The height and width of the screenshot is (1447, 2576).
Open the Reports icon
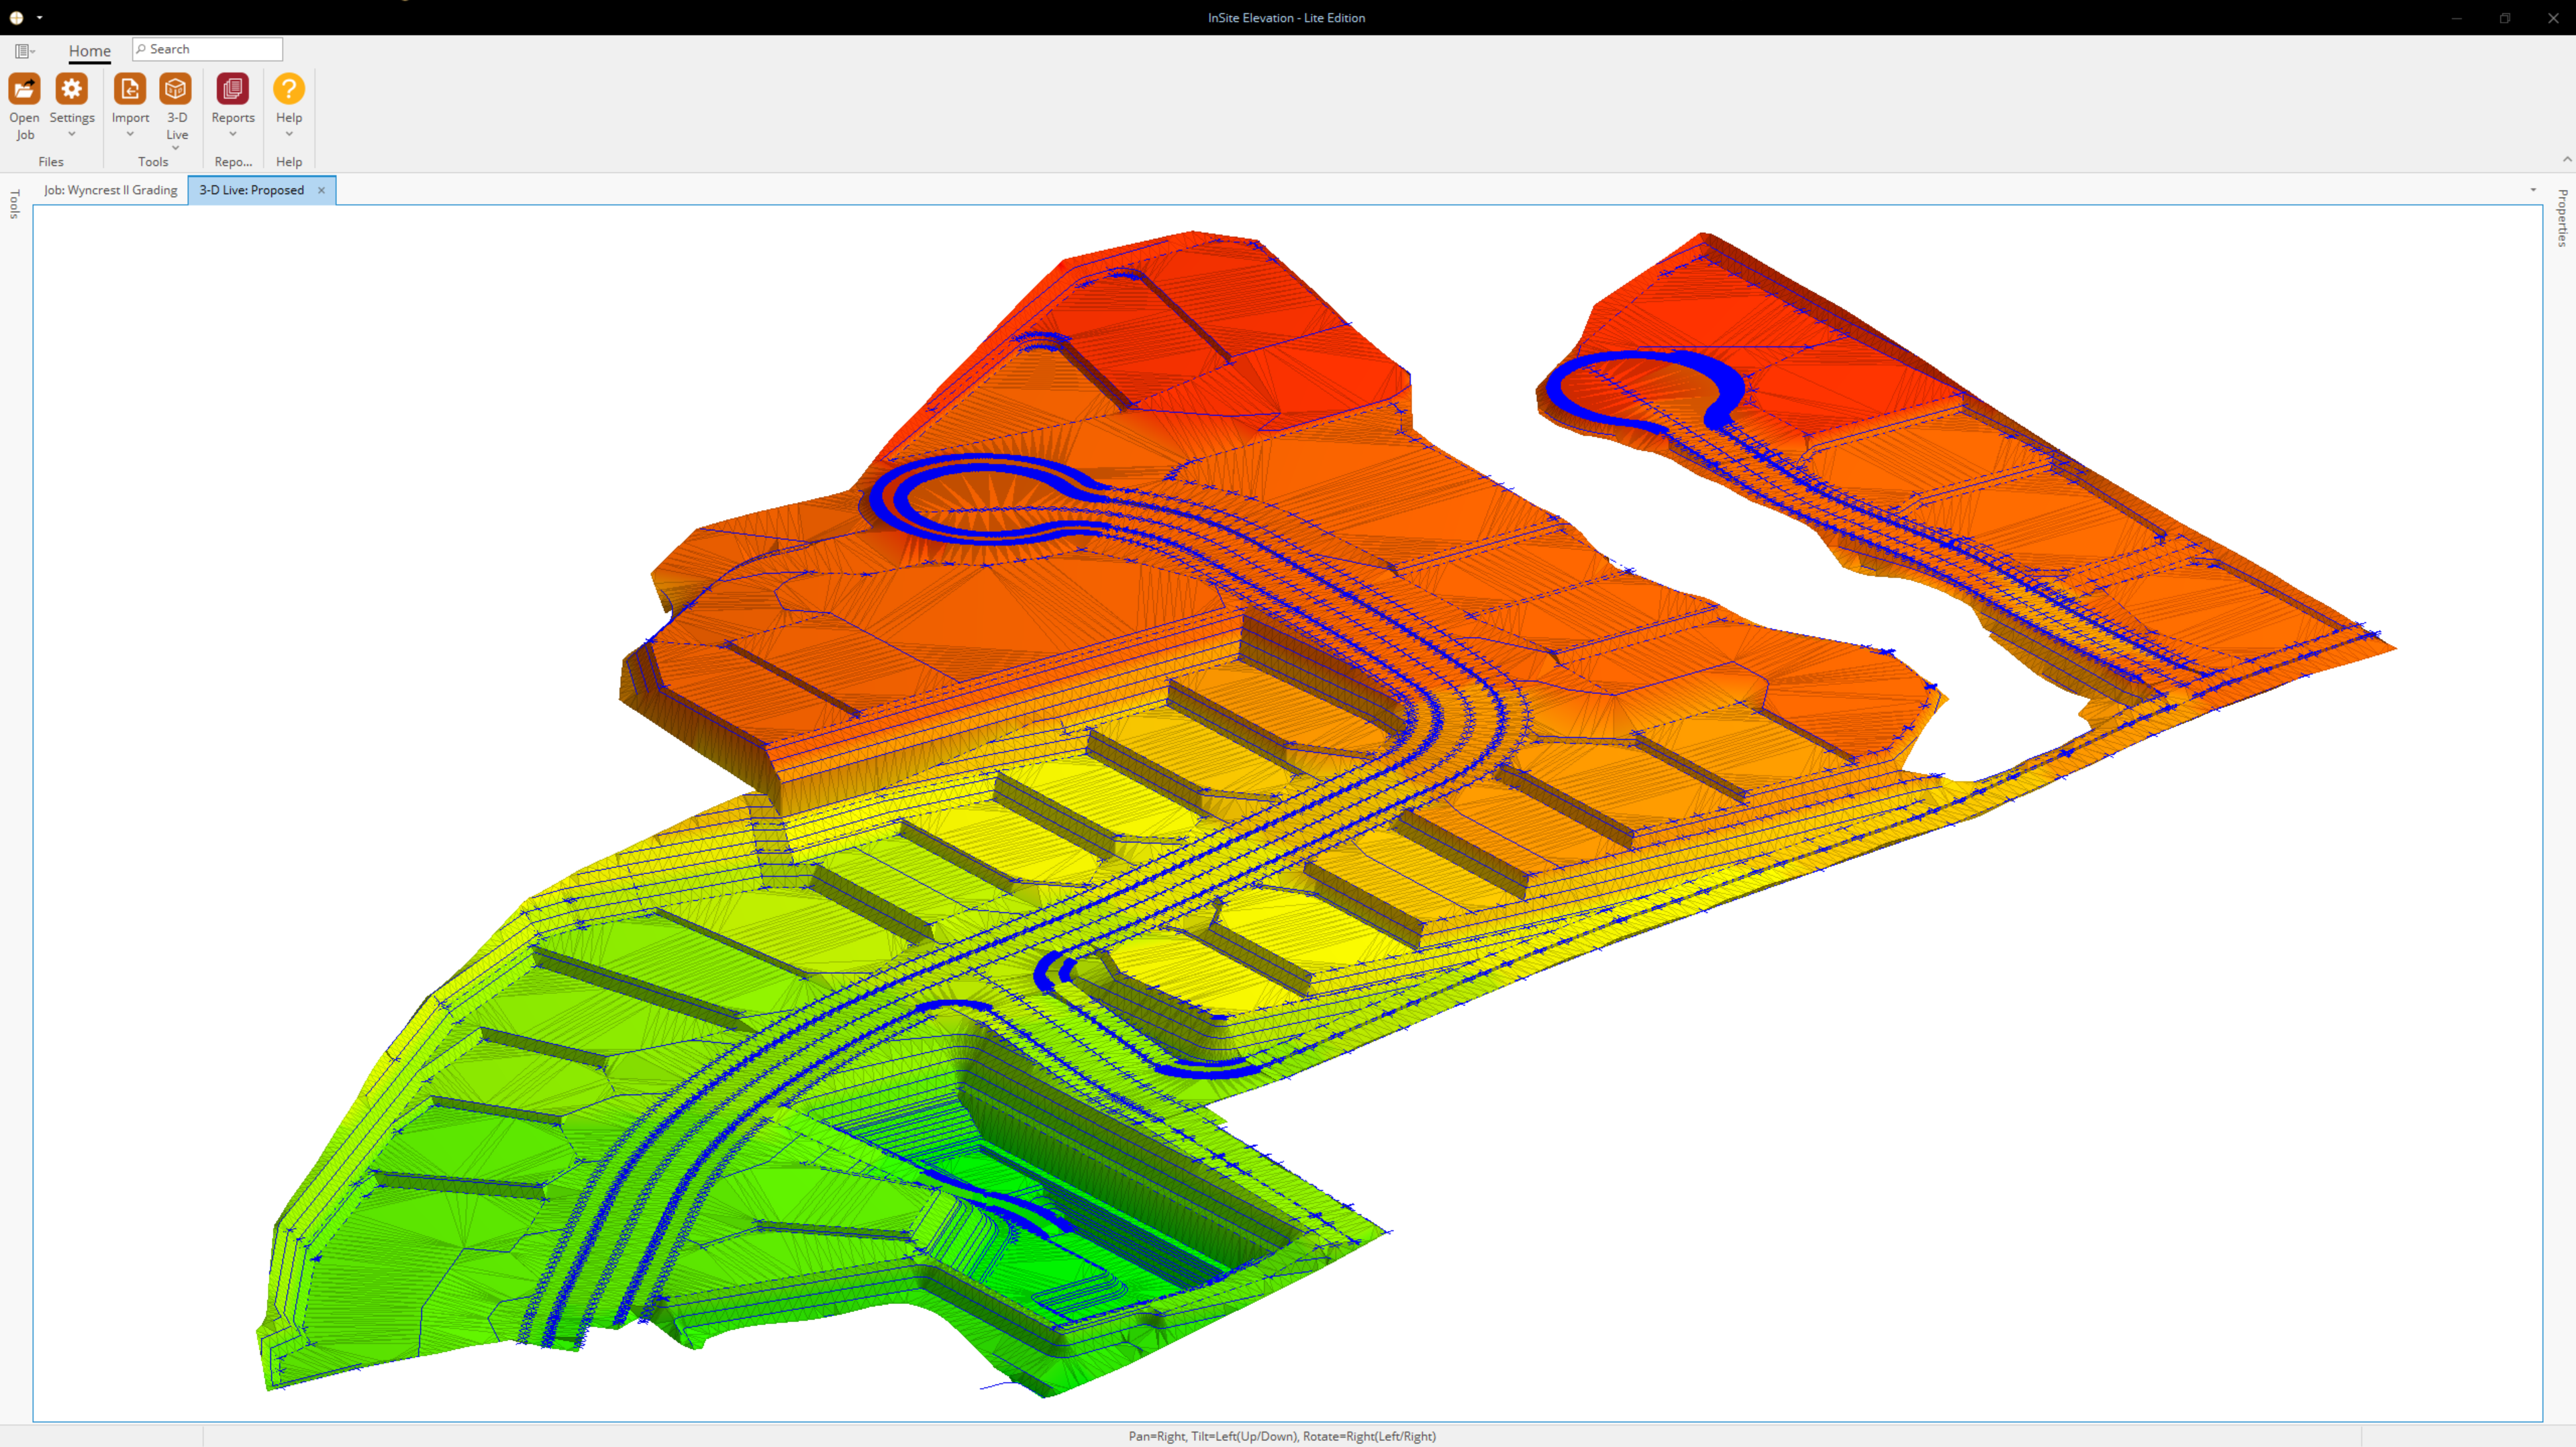click(232, 89)
